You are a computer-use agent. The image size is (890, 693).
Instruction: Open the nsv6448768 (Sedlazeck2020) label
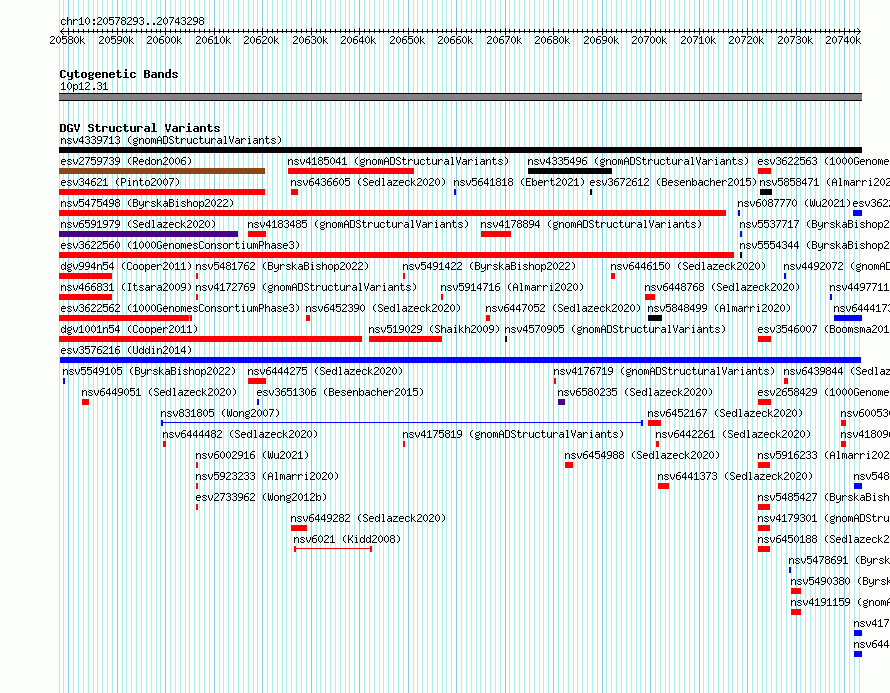pos(722,287)
